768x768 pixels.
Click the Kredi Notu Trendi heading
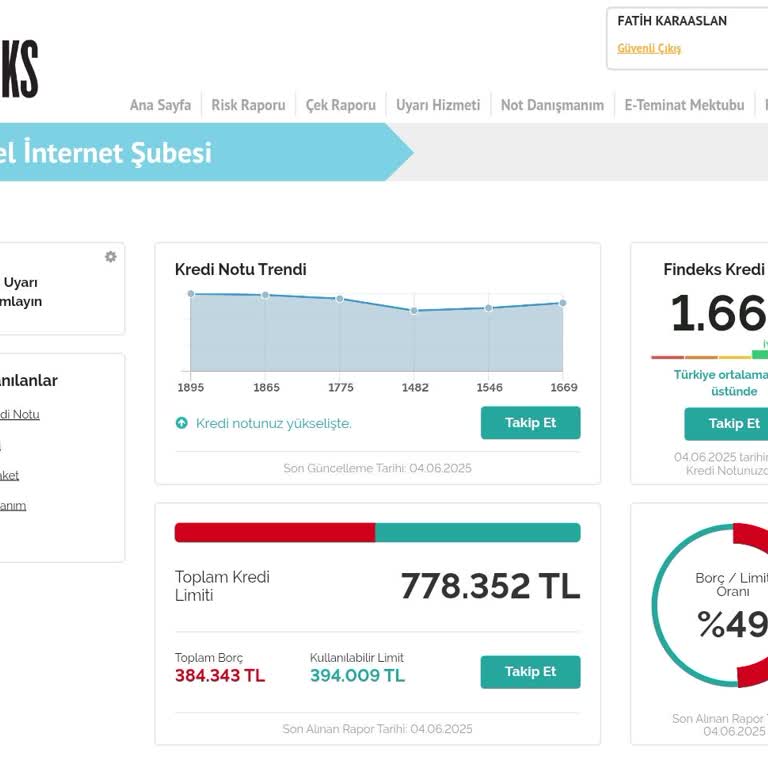click(x=240, y=269)
